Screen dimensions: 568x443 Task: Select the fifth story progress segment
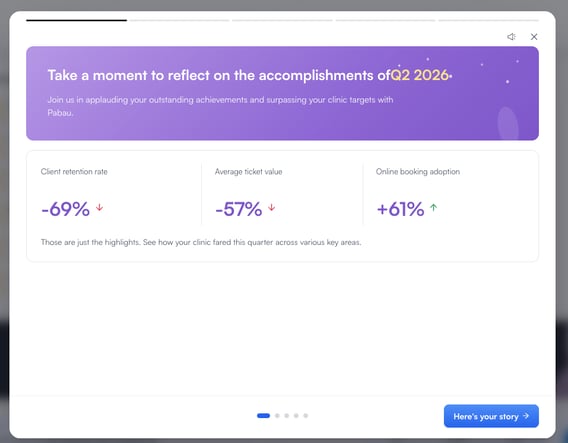click(x=488, y=20)
